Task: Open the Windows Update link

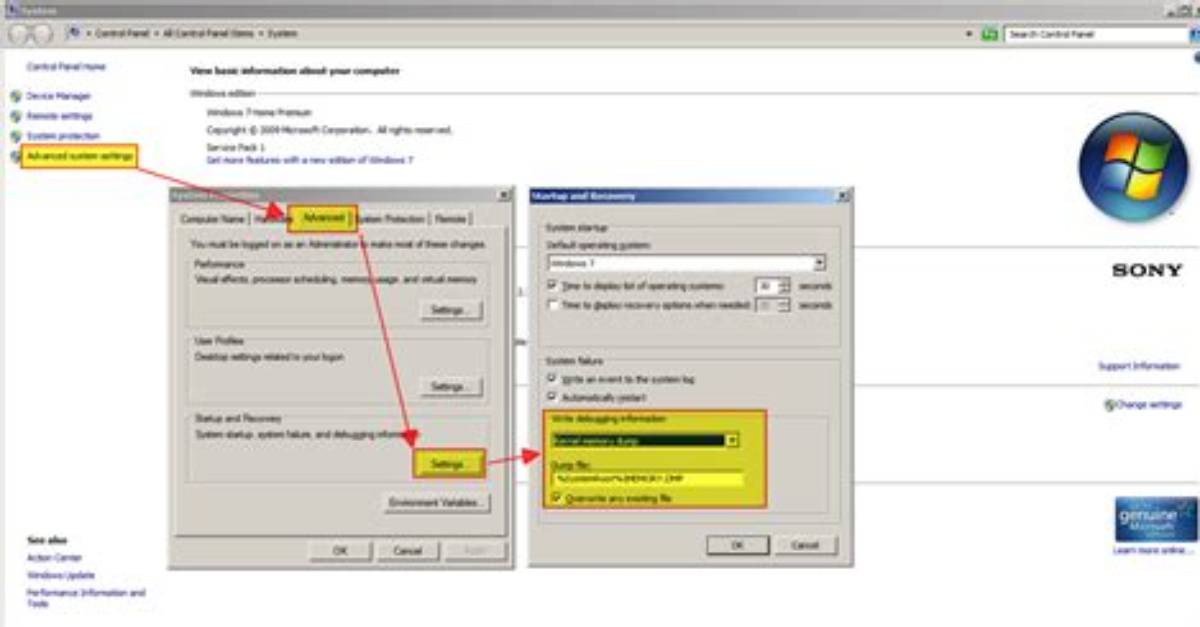Action: 61,575
